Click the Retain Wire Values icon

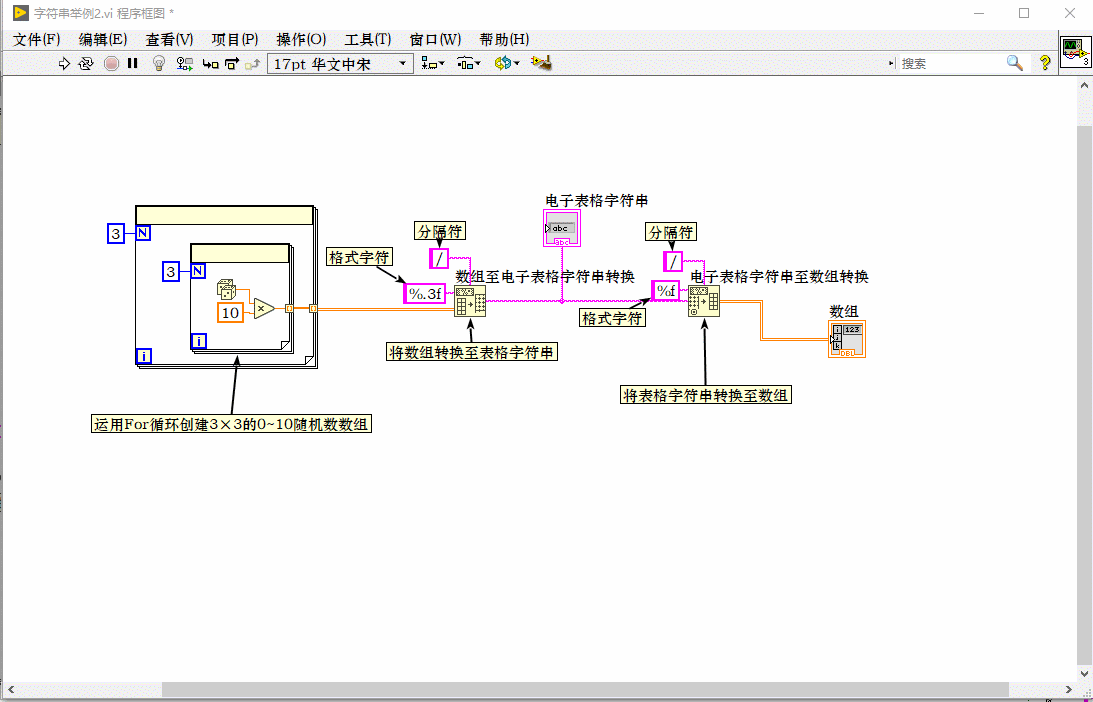coord(185,63)
